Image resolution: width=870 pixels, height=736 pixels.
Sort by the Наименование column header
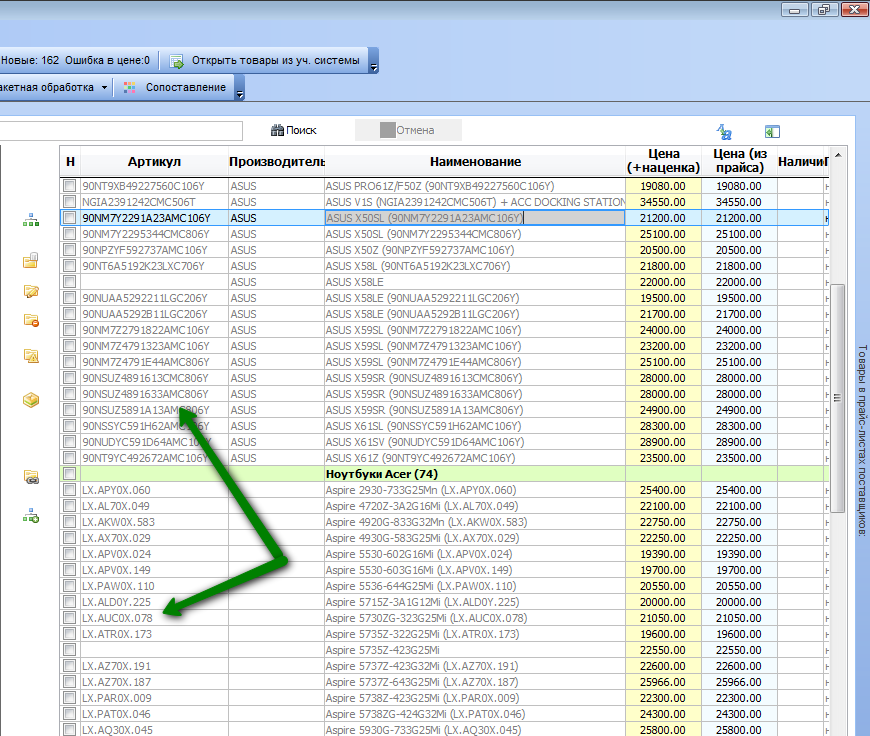[475, 162]
